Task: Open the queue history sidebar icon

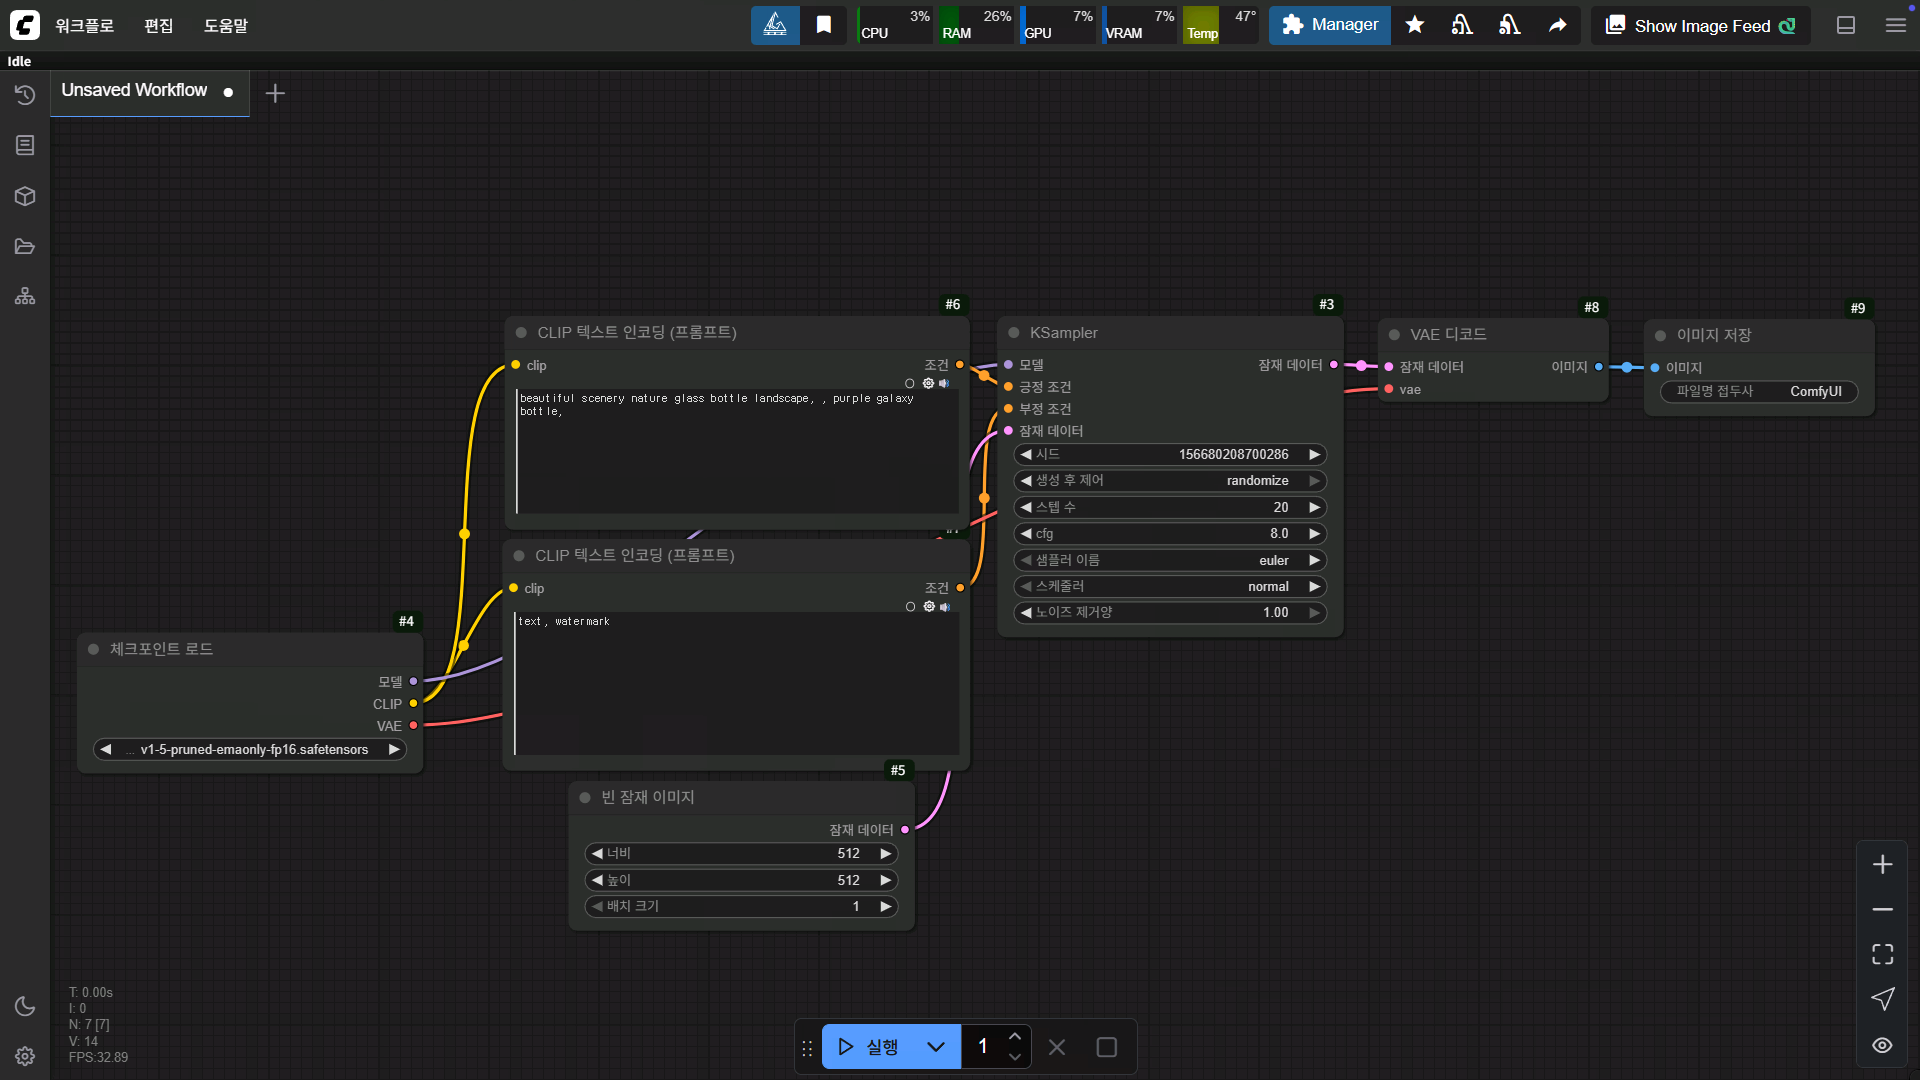Action: tap(25, 95)
